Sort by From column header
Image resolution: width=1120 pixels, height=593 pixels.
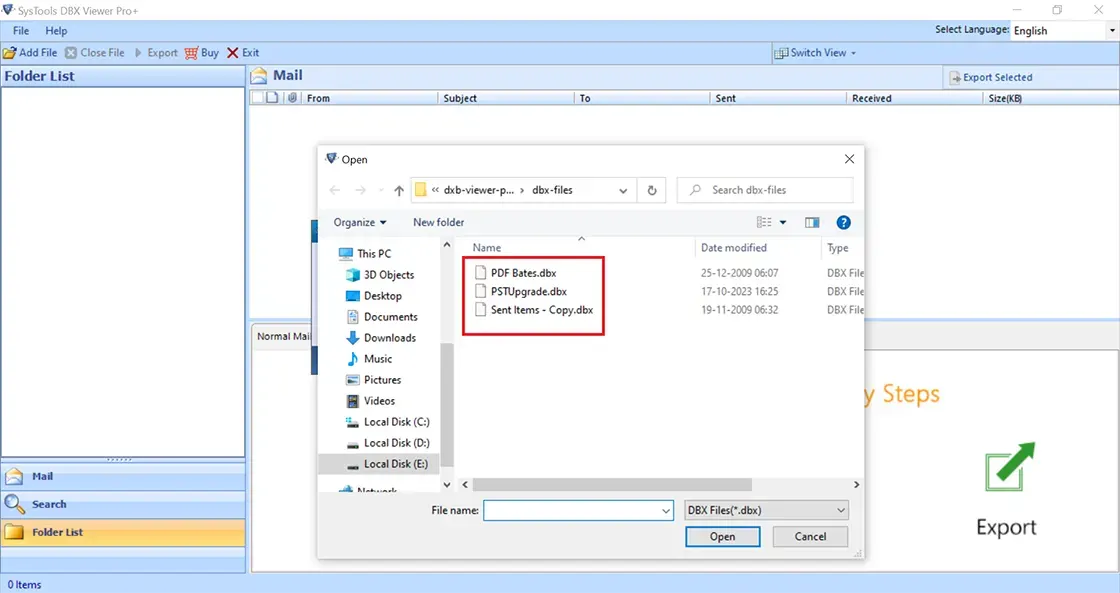(369, 98)
